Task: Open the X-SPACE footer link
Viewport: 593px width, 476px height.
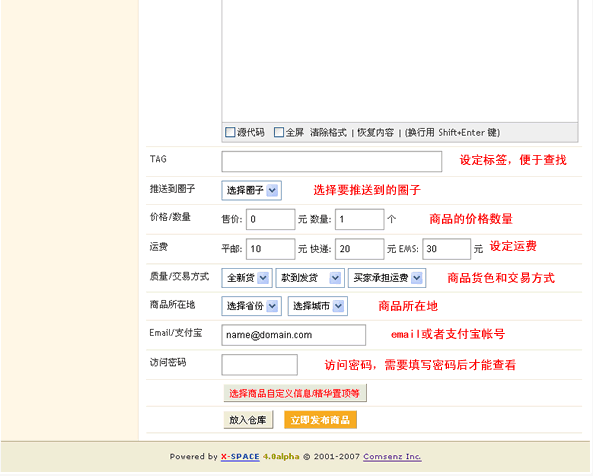Action: (240, 457)
